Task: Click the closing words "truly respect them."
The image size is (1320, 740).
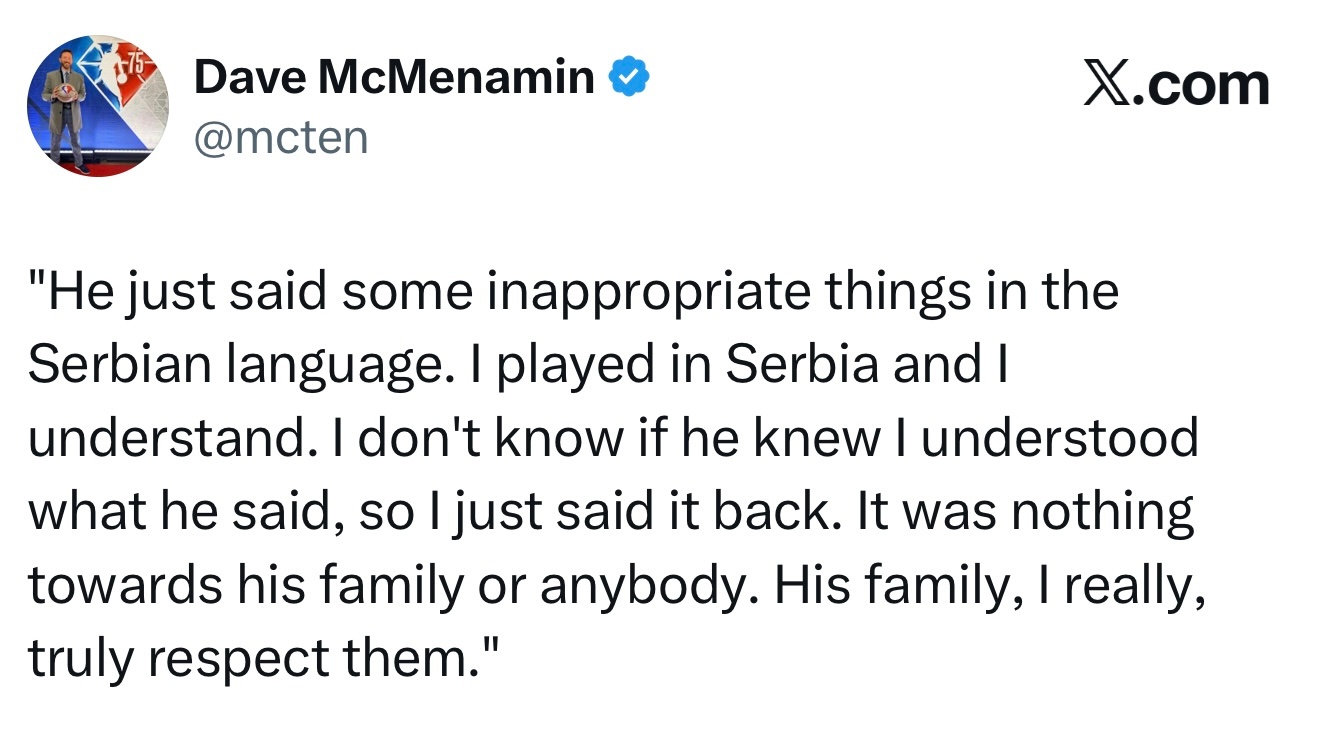Action: [x=263, y=659]
